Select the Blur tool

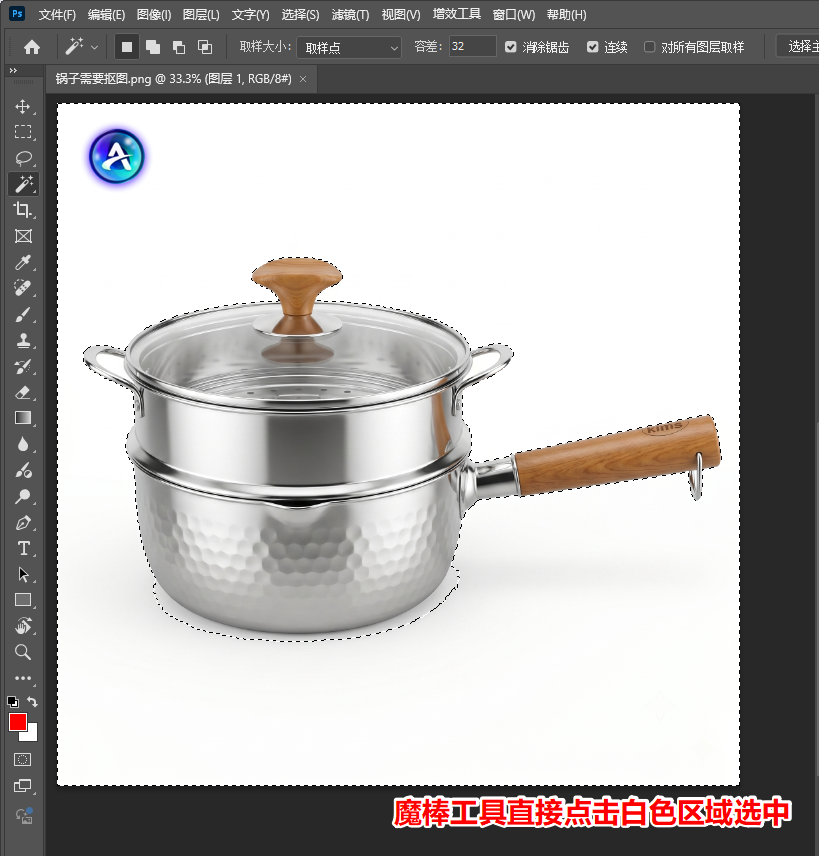[x=22, y=444]
